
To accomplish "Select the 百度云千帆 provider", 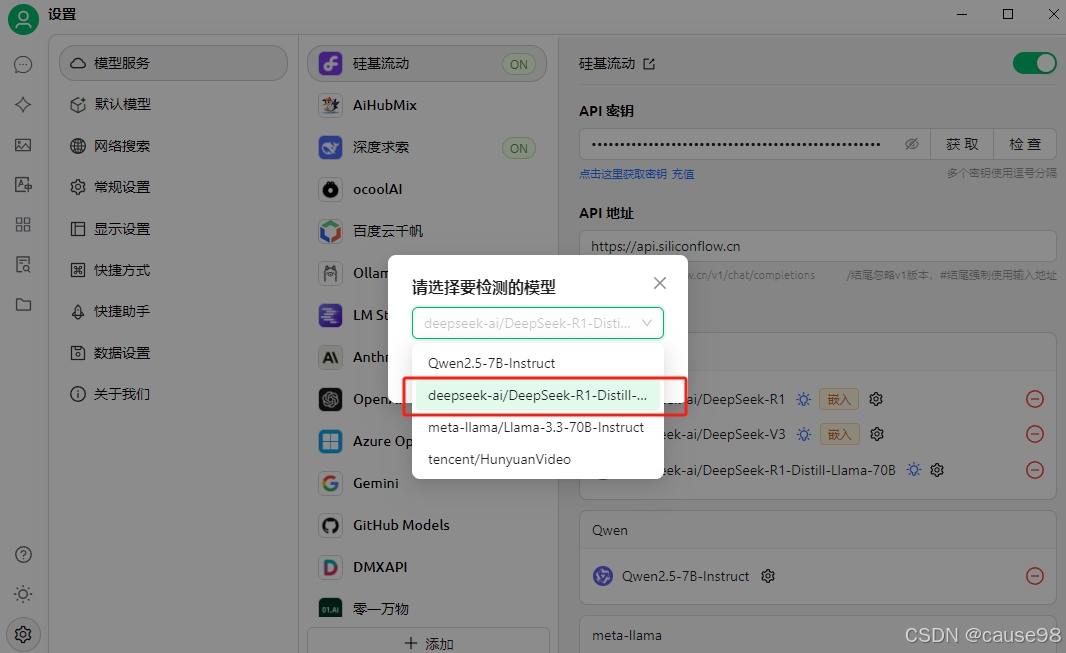I will coord(427,232).
